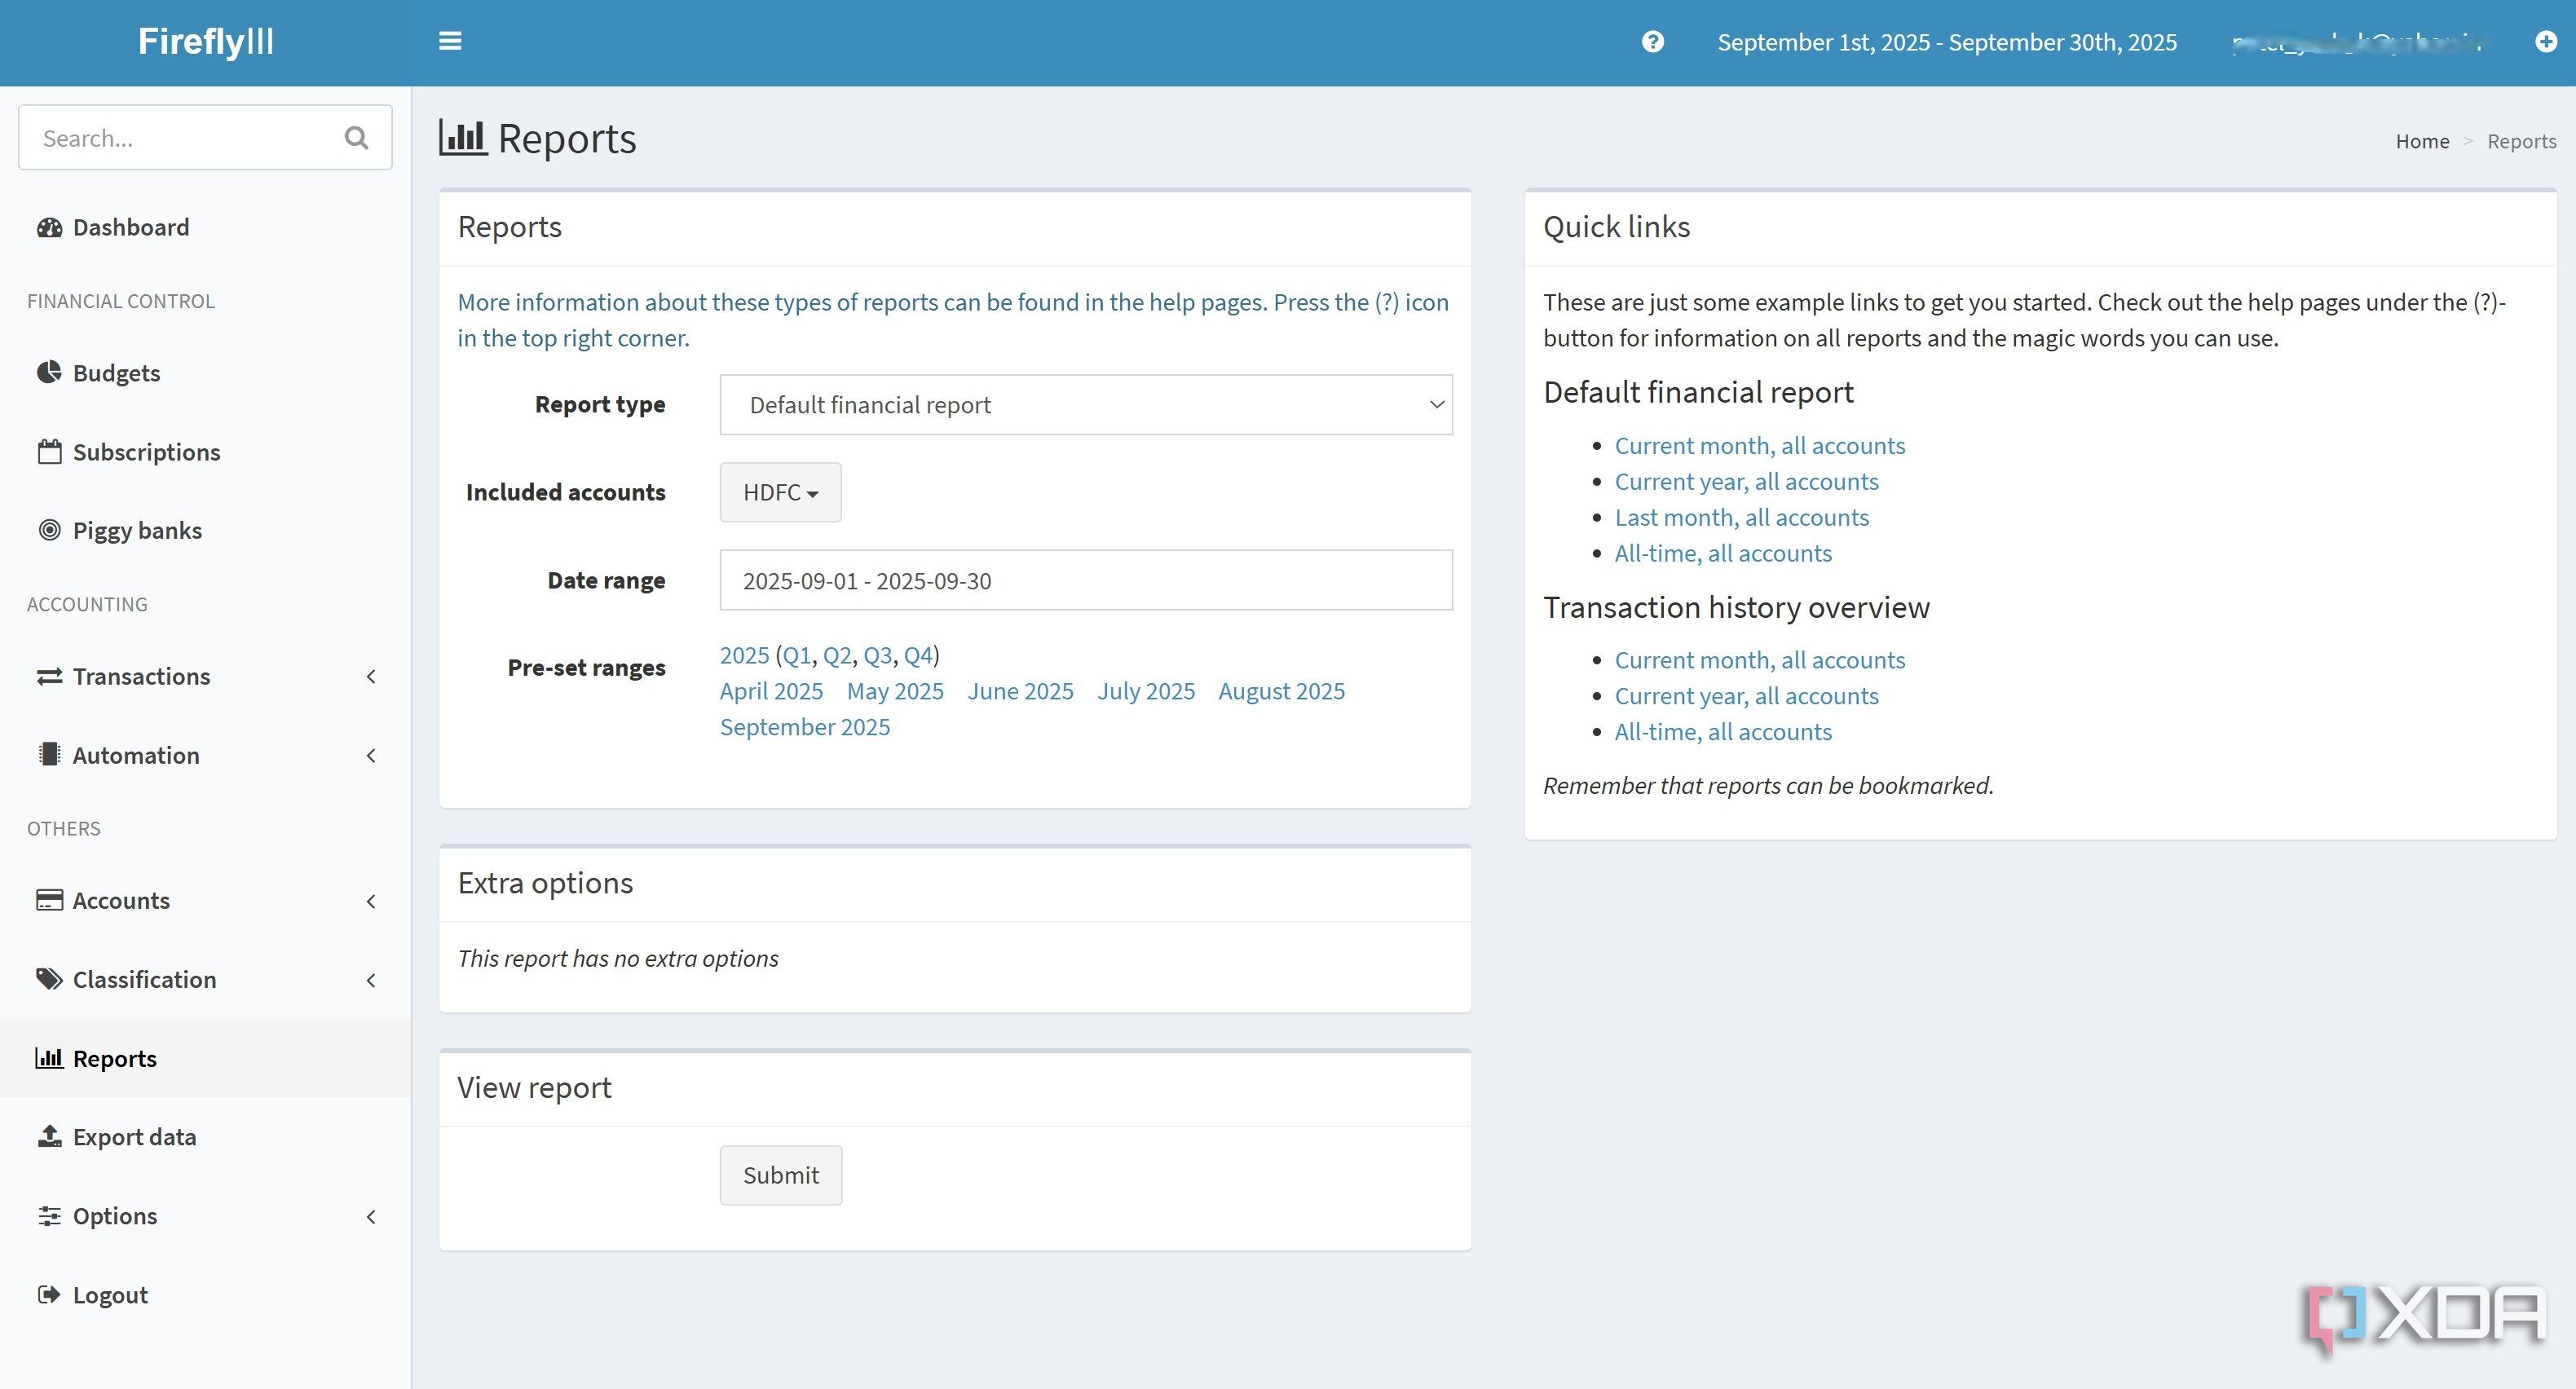Expand the Accounts sidebar menu
The width and height of the screenshot is (2576, 1389).
pyautogui.click(x=205, y=900)
